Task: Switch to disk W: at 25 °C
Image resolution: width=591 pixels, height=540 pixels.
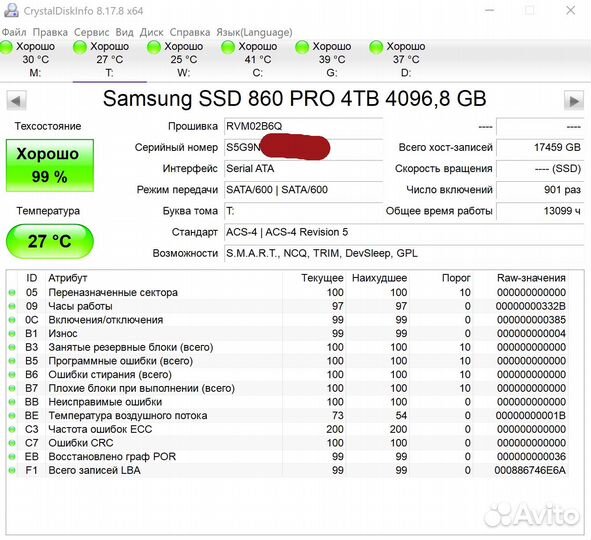Action: pyautogui.click(x=183, y=59)
